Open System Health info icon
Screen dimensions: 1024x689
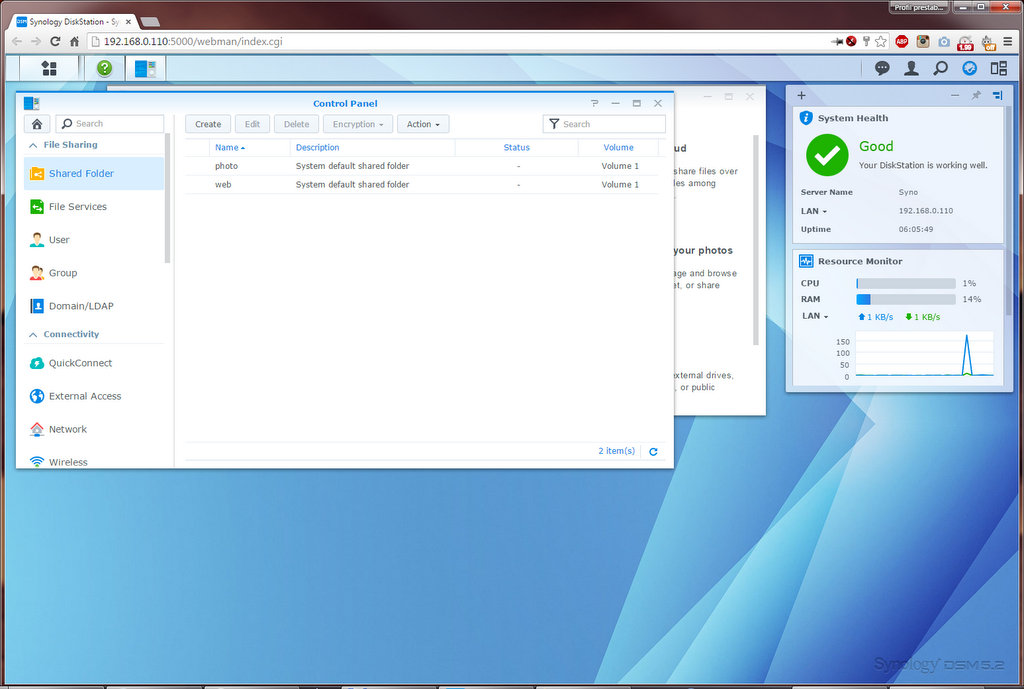tap(806, 118)
